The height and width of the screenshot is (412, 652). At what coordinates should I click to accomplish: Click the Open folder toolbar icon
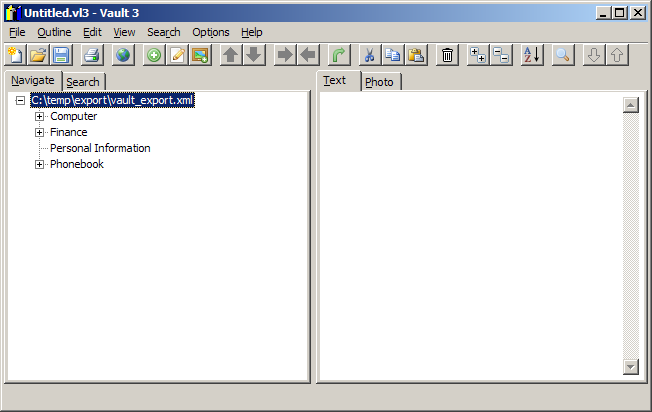[38, 55]
